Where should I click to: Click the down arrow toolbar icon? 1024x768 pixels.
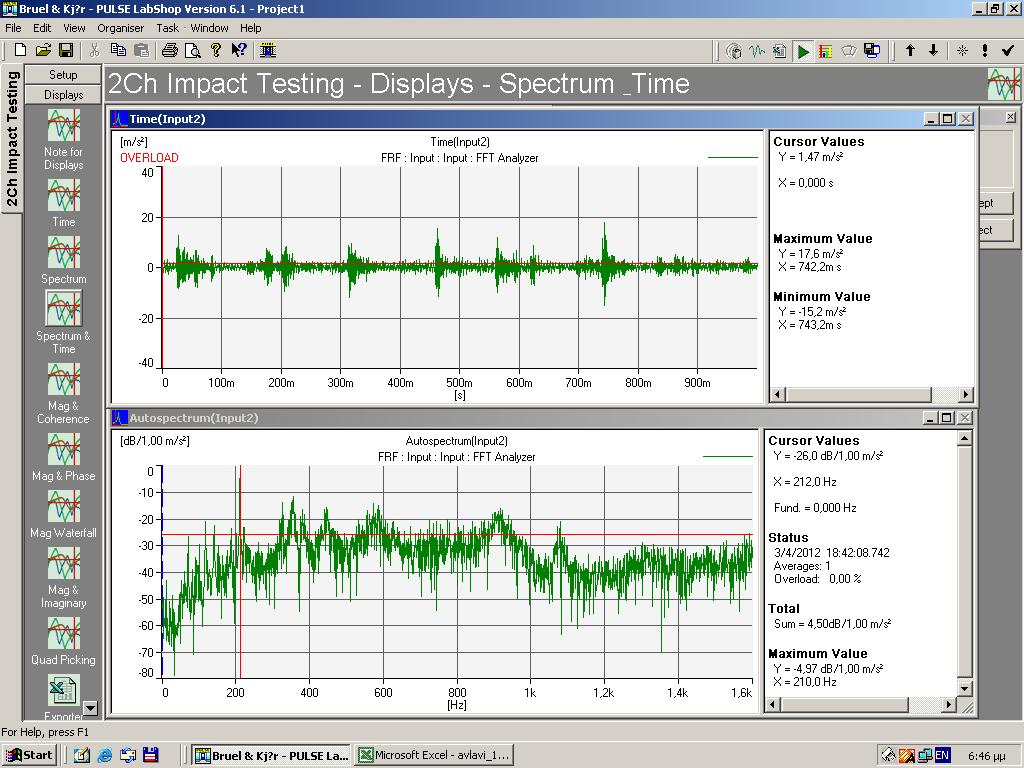tap(933, 50)
